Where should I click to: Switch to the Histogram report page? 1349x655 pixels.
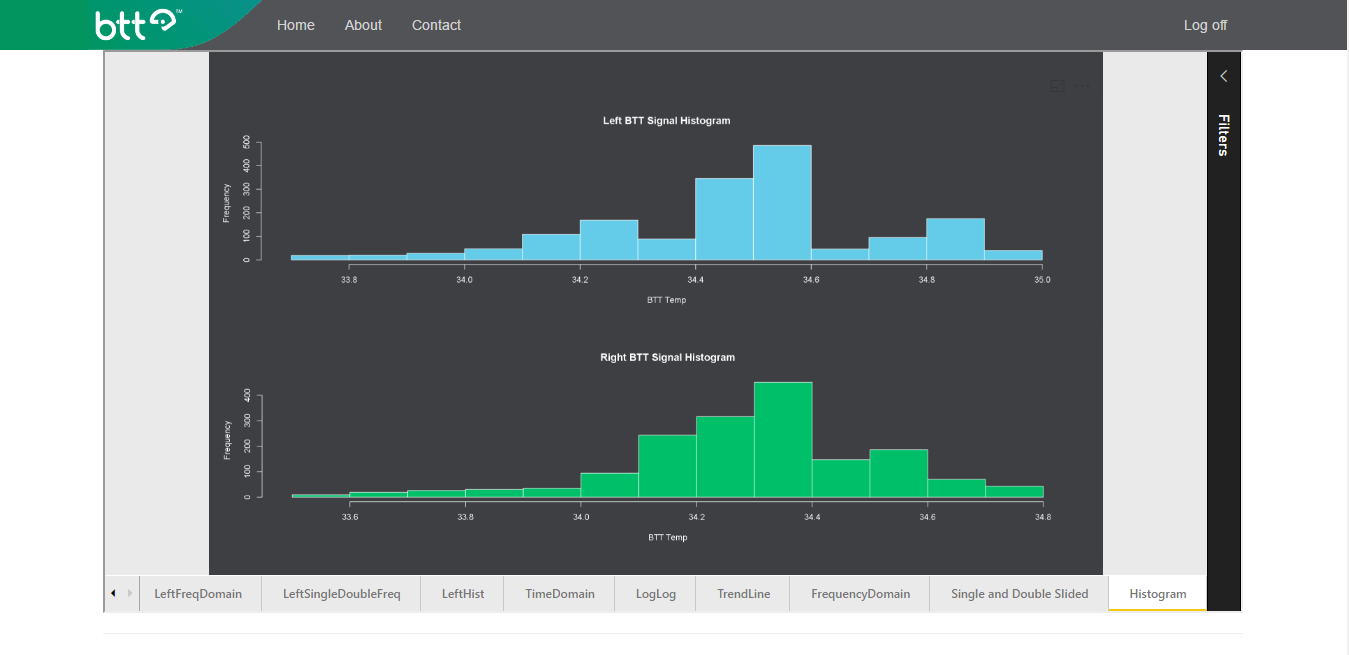(x=1157, y=593)
